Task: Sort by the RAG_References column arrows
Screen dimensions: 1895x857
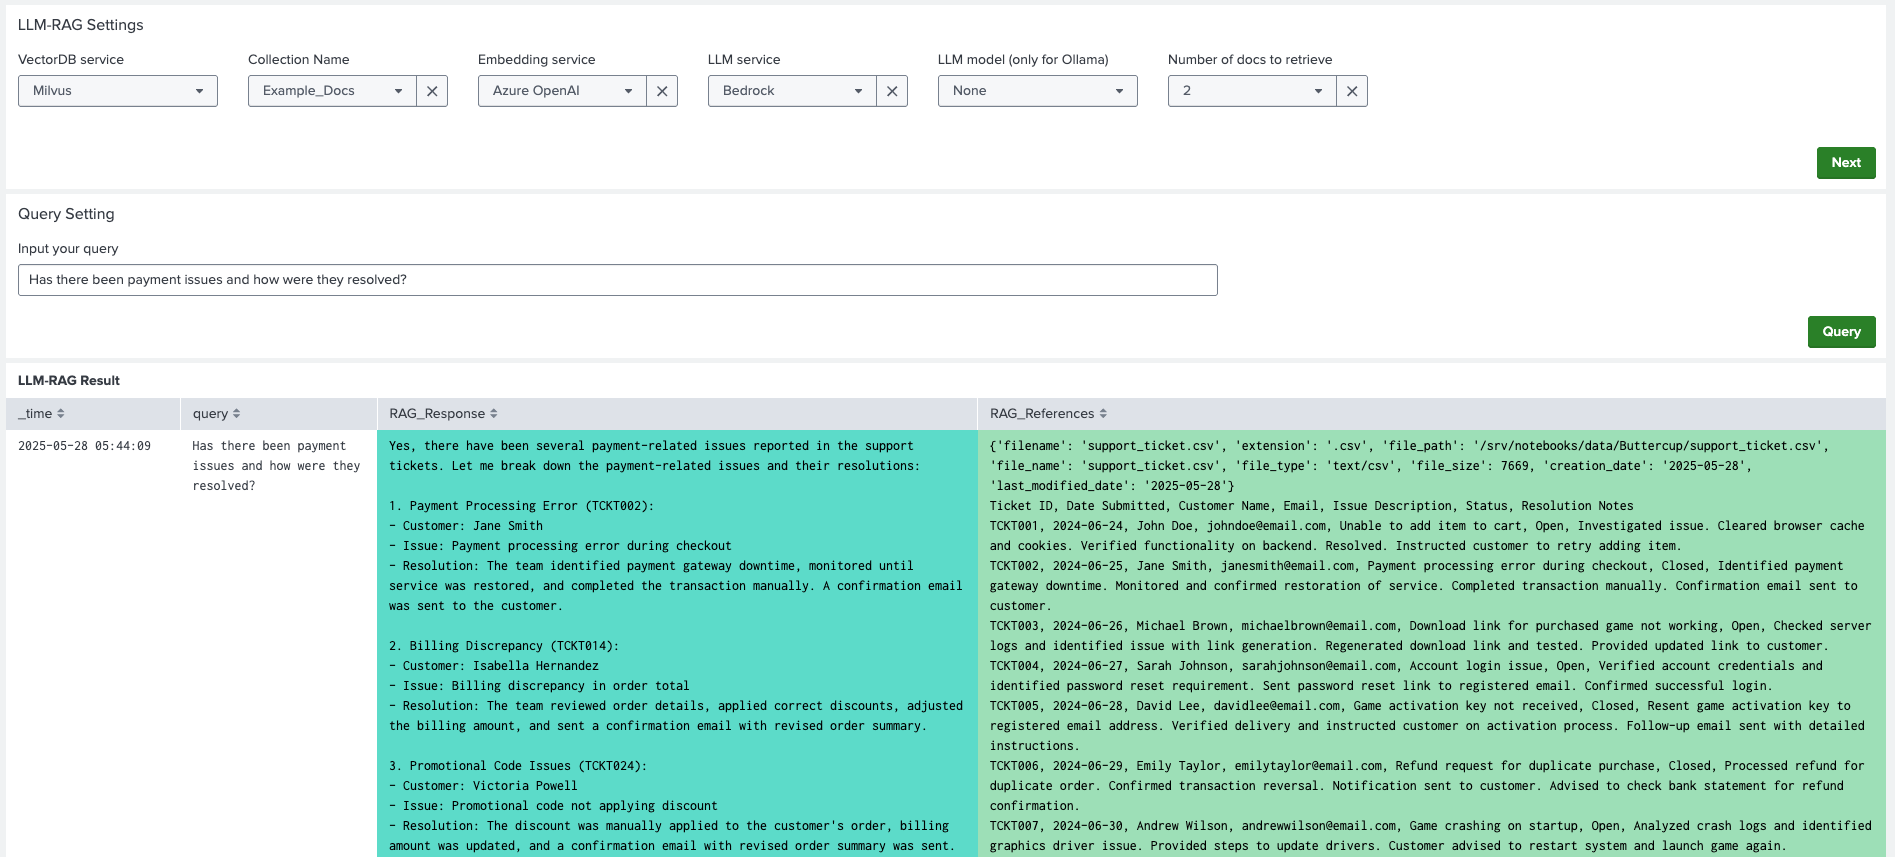Action: point(1103,413)
